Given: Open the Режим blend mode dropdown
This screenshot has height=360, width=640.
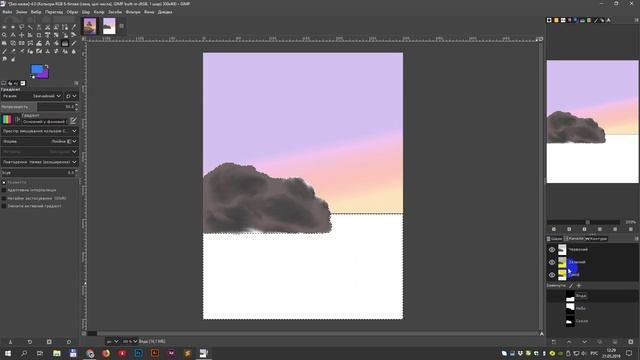Looking at the screenshot, I should click(x=32, y=96).
